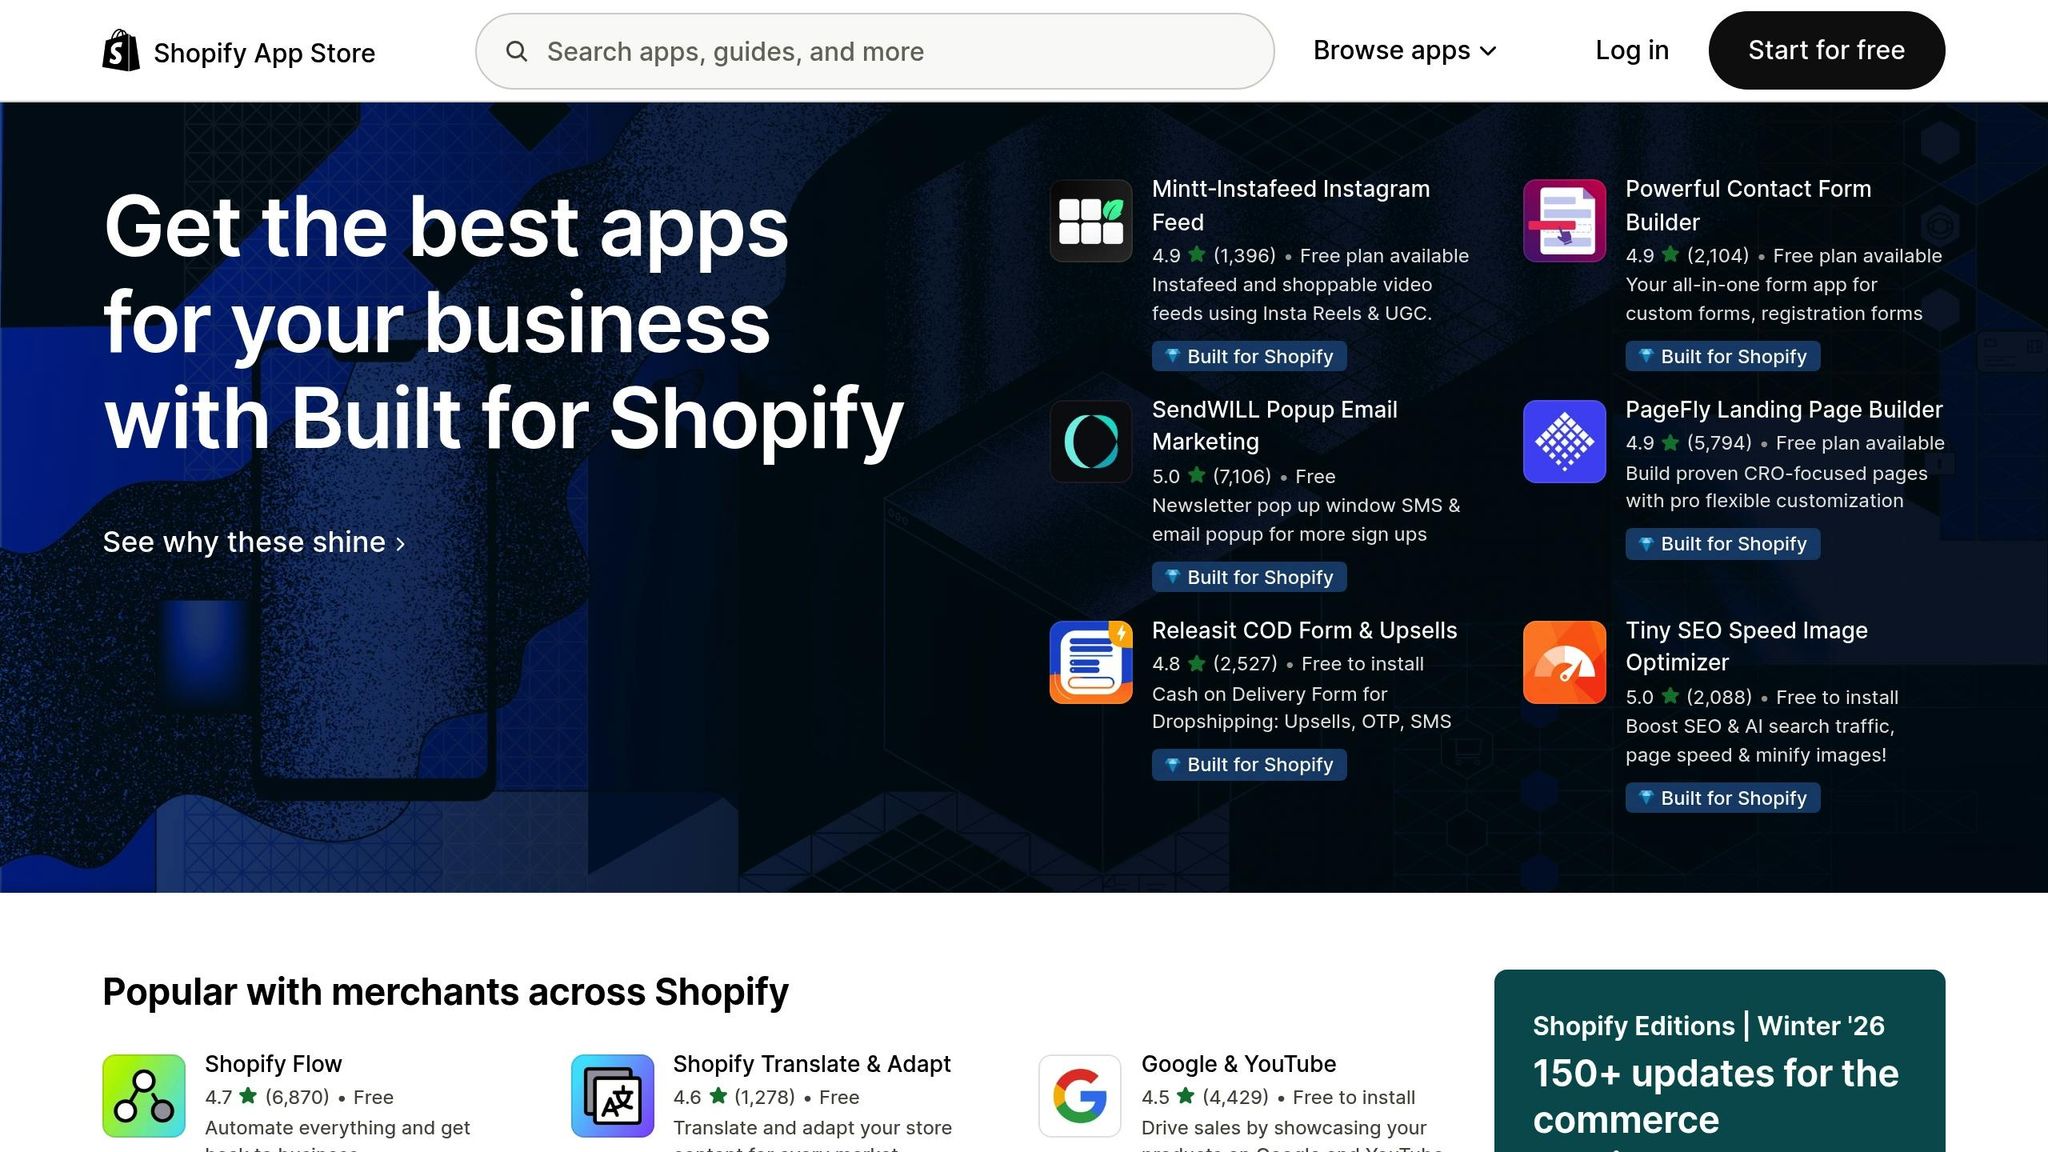Click the search apps, guides, and more field

pos(870,51)
